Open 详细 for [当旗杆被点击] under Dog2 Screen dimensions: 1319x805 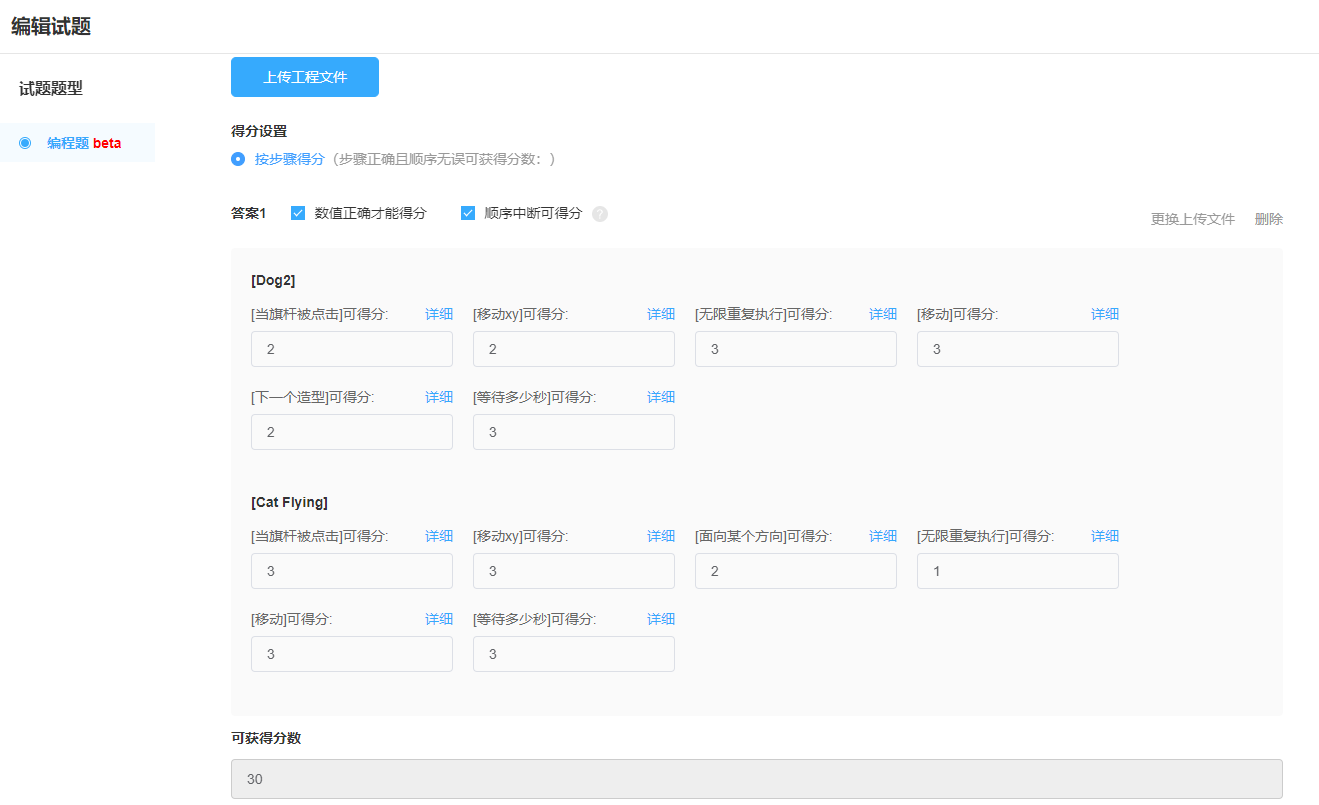click(439, 313)
